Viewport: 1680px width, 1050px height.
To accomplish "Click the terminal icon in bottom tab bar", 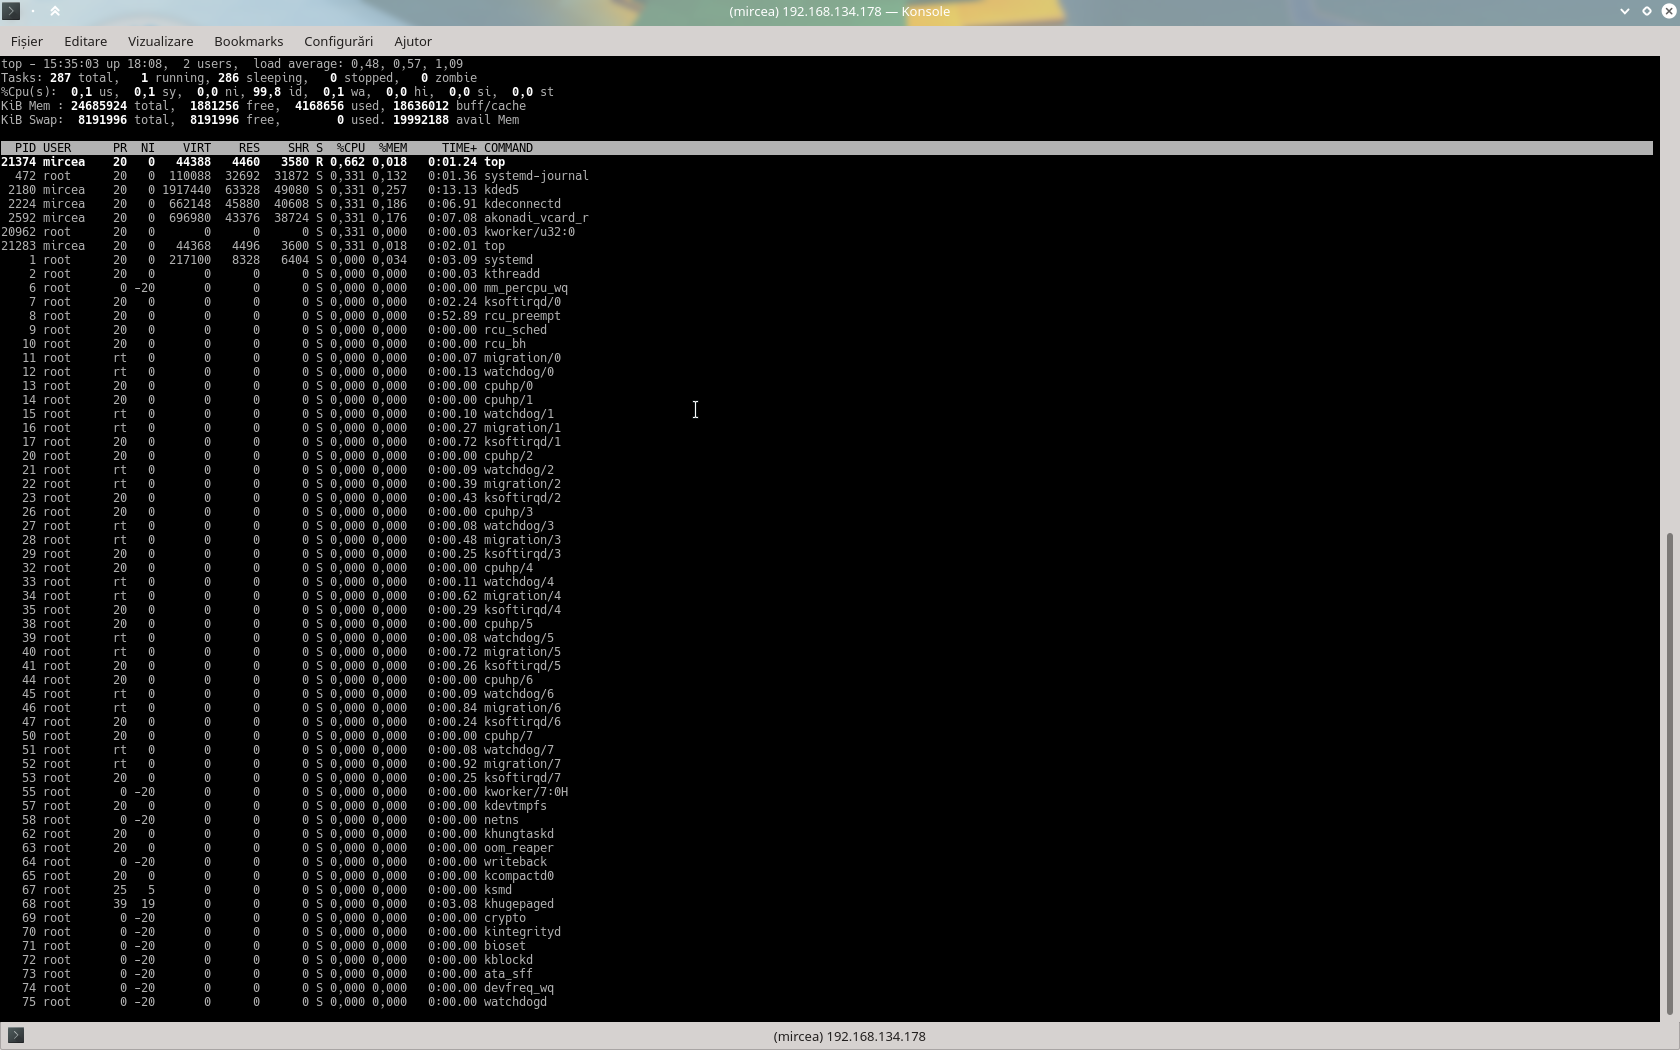I will coord(16,1035).
